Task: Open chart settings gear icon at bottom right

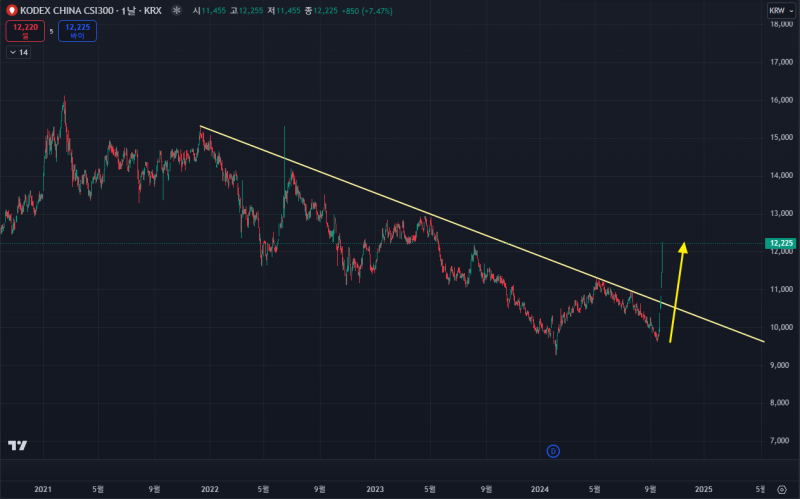Action: [782, 489]
